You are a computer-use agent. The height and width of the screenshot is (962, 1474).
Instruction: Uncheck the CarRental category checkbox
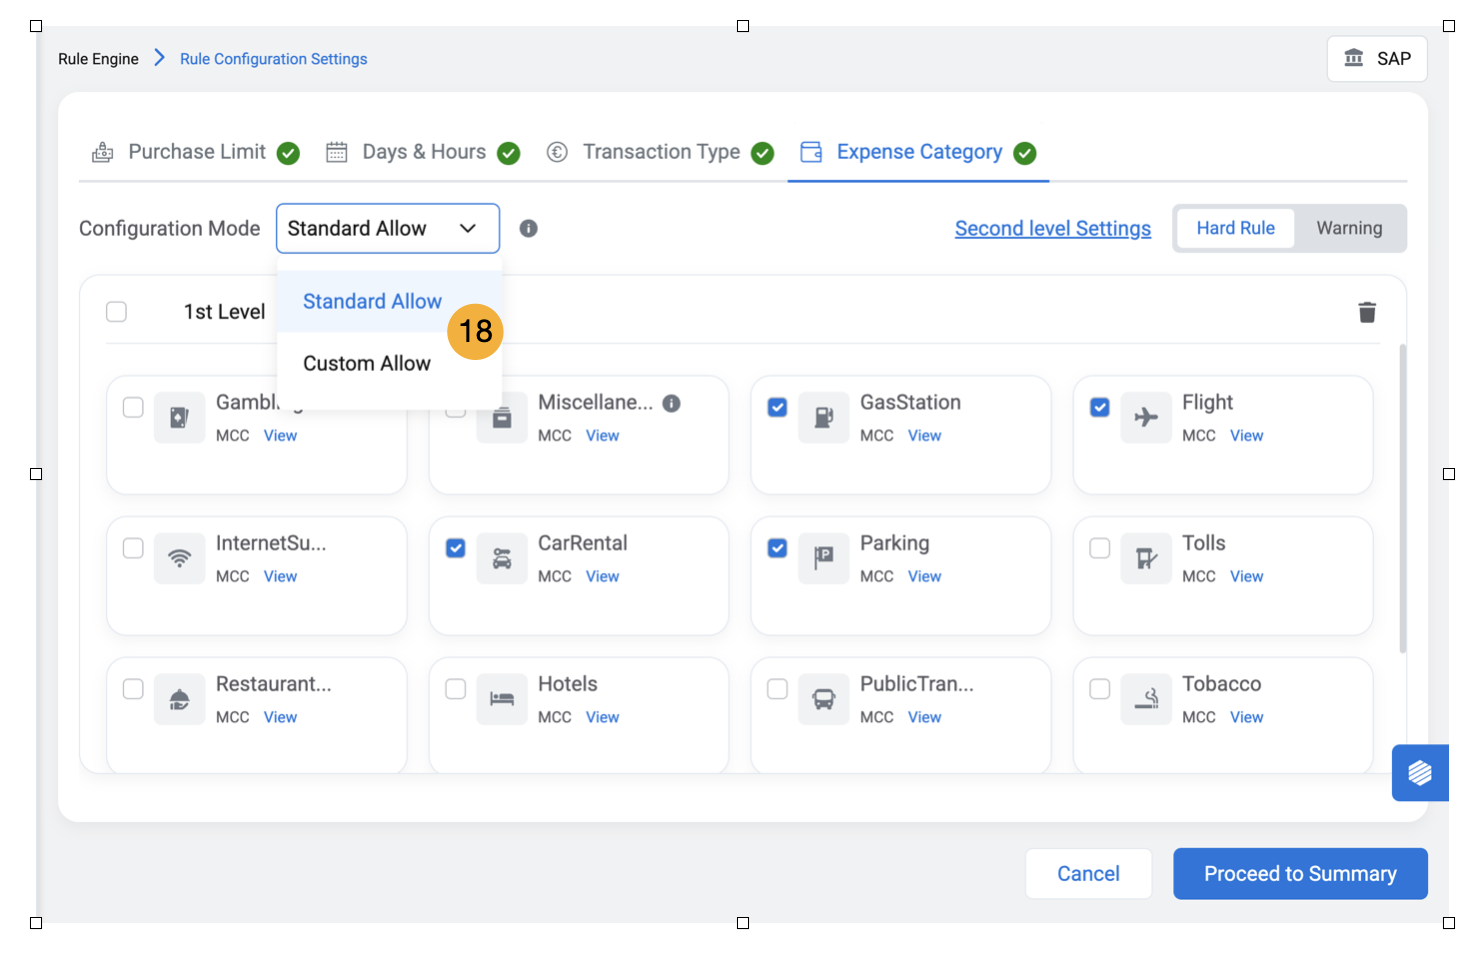(456, 548)
